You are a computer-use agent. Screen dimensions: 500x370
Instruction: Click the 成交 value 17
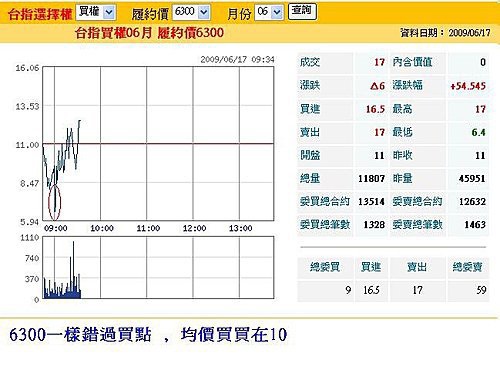point(379,62)
